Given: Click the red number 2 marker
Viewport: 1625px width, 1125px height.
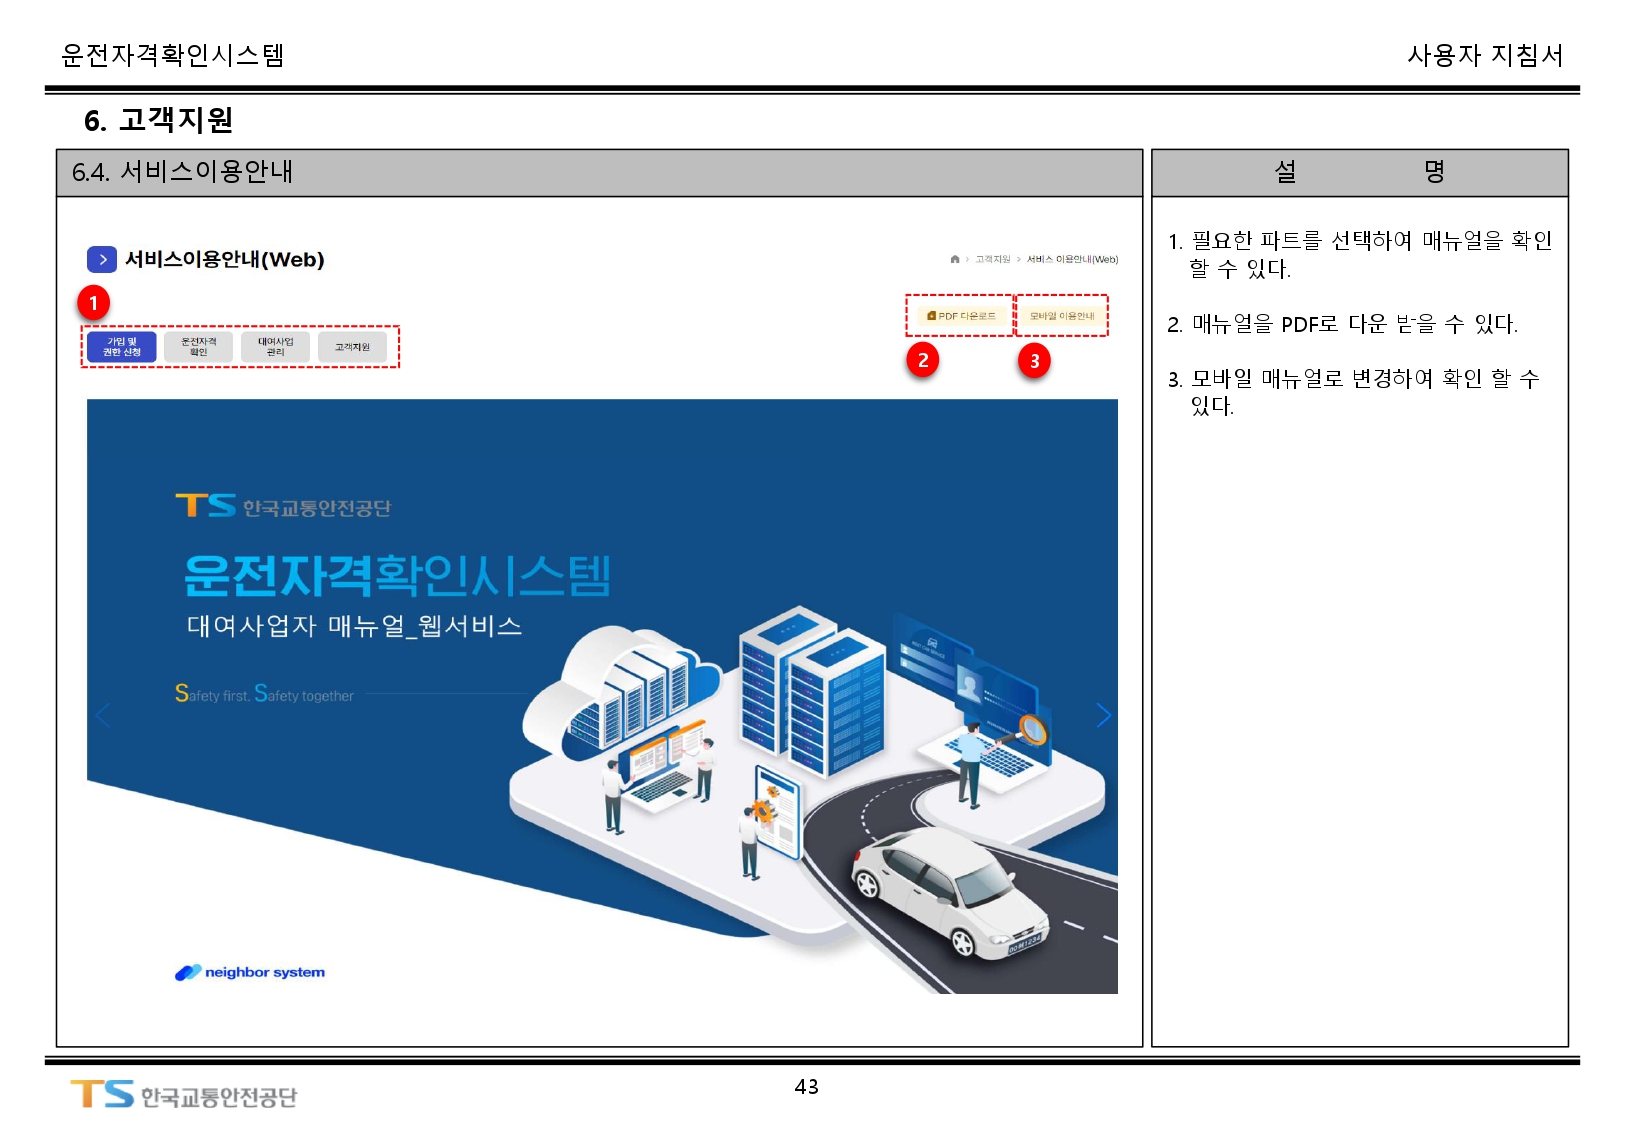Looking at the screenshot, I should (x=922, y=360).
